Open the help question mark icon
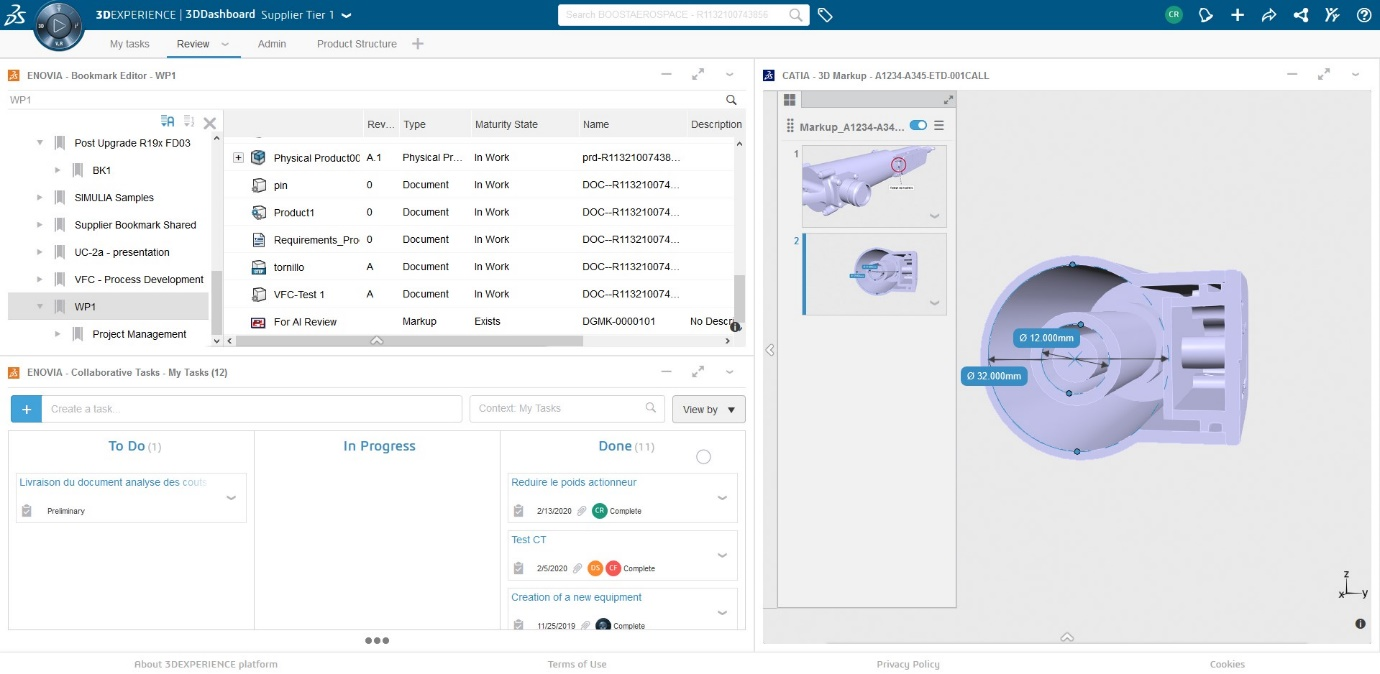Viewport: 1380px width, 674px height. click(1364, 15)
